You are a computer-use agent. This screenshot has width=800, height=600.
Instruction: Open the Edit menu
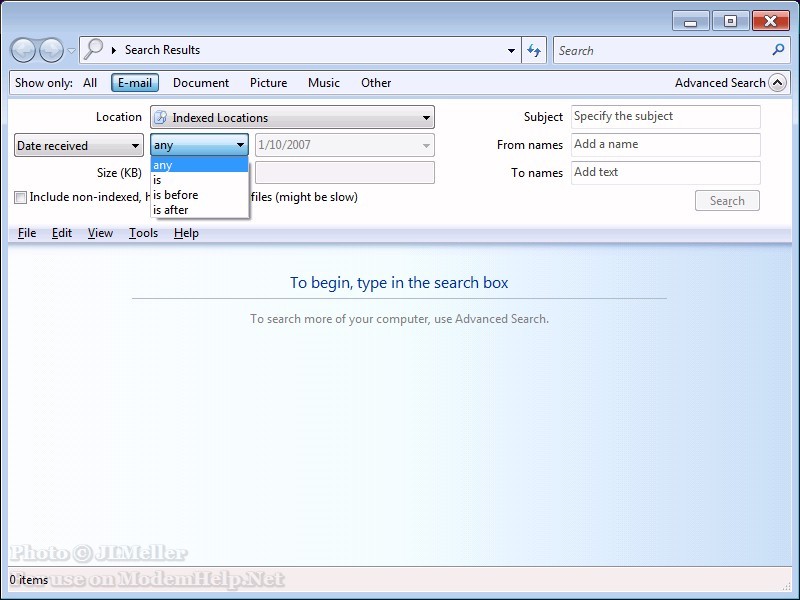pos(62,233)
